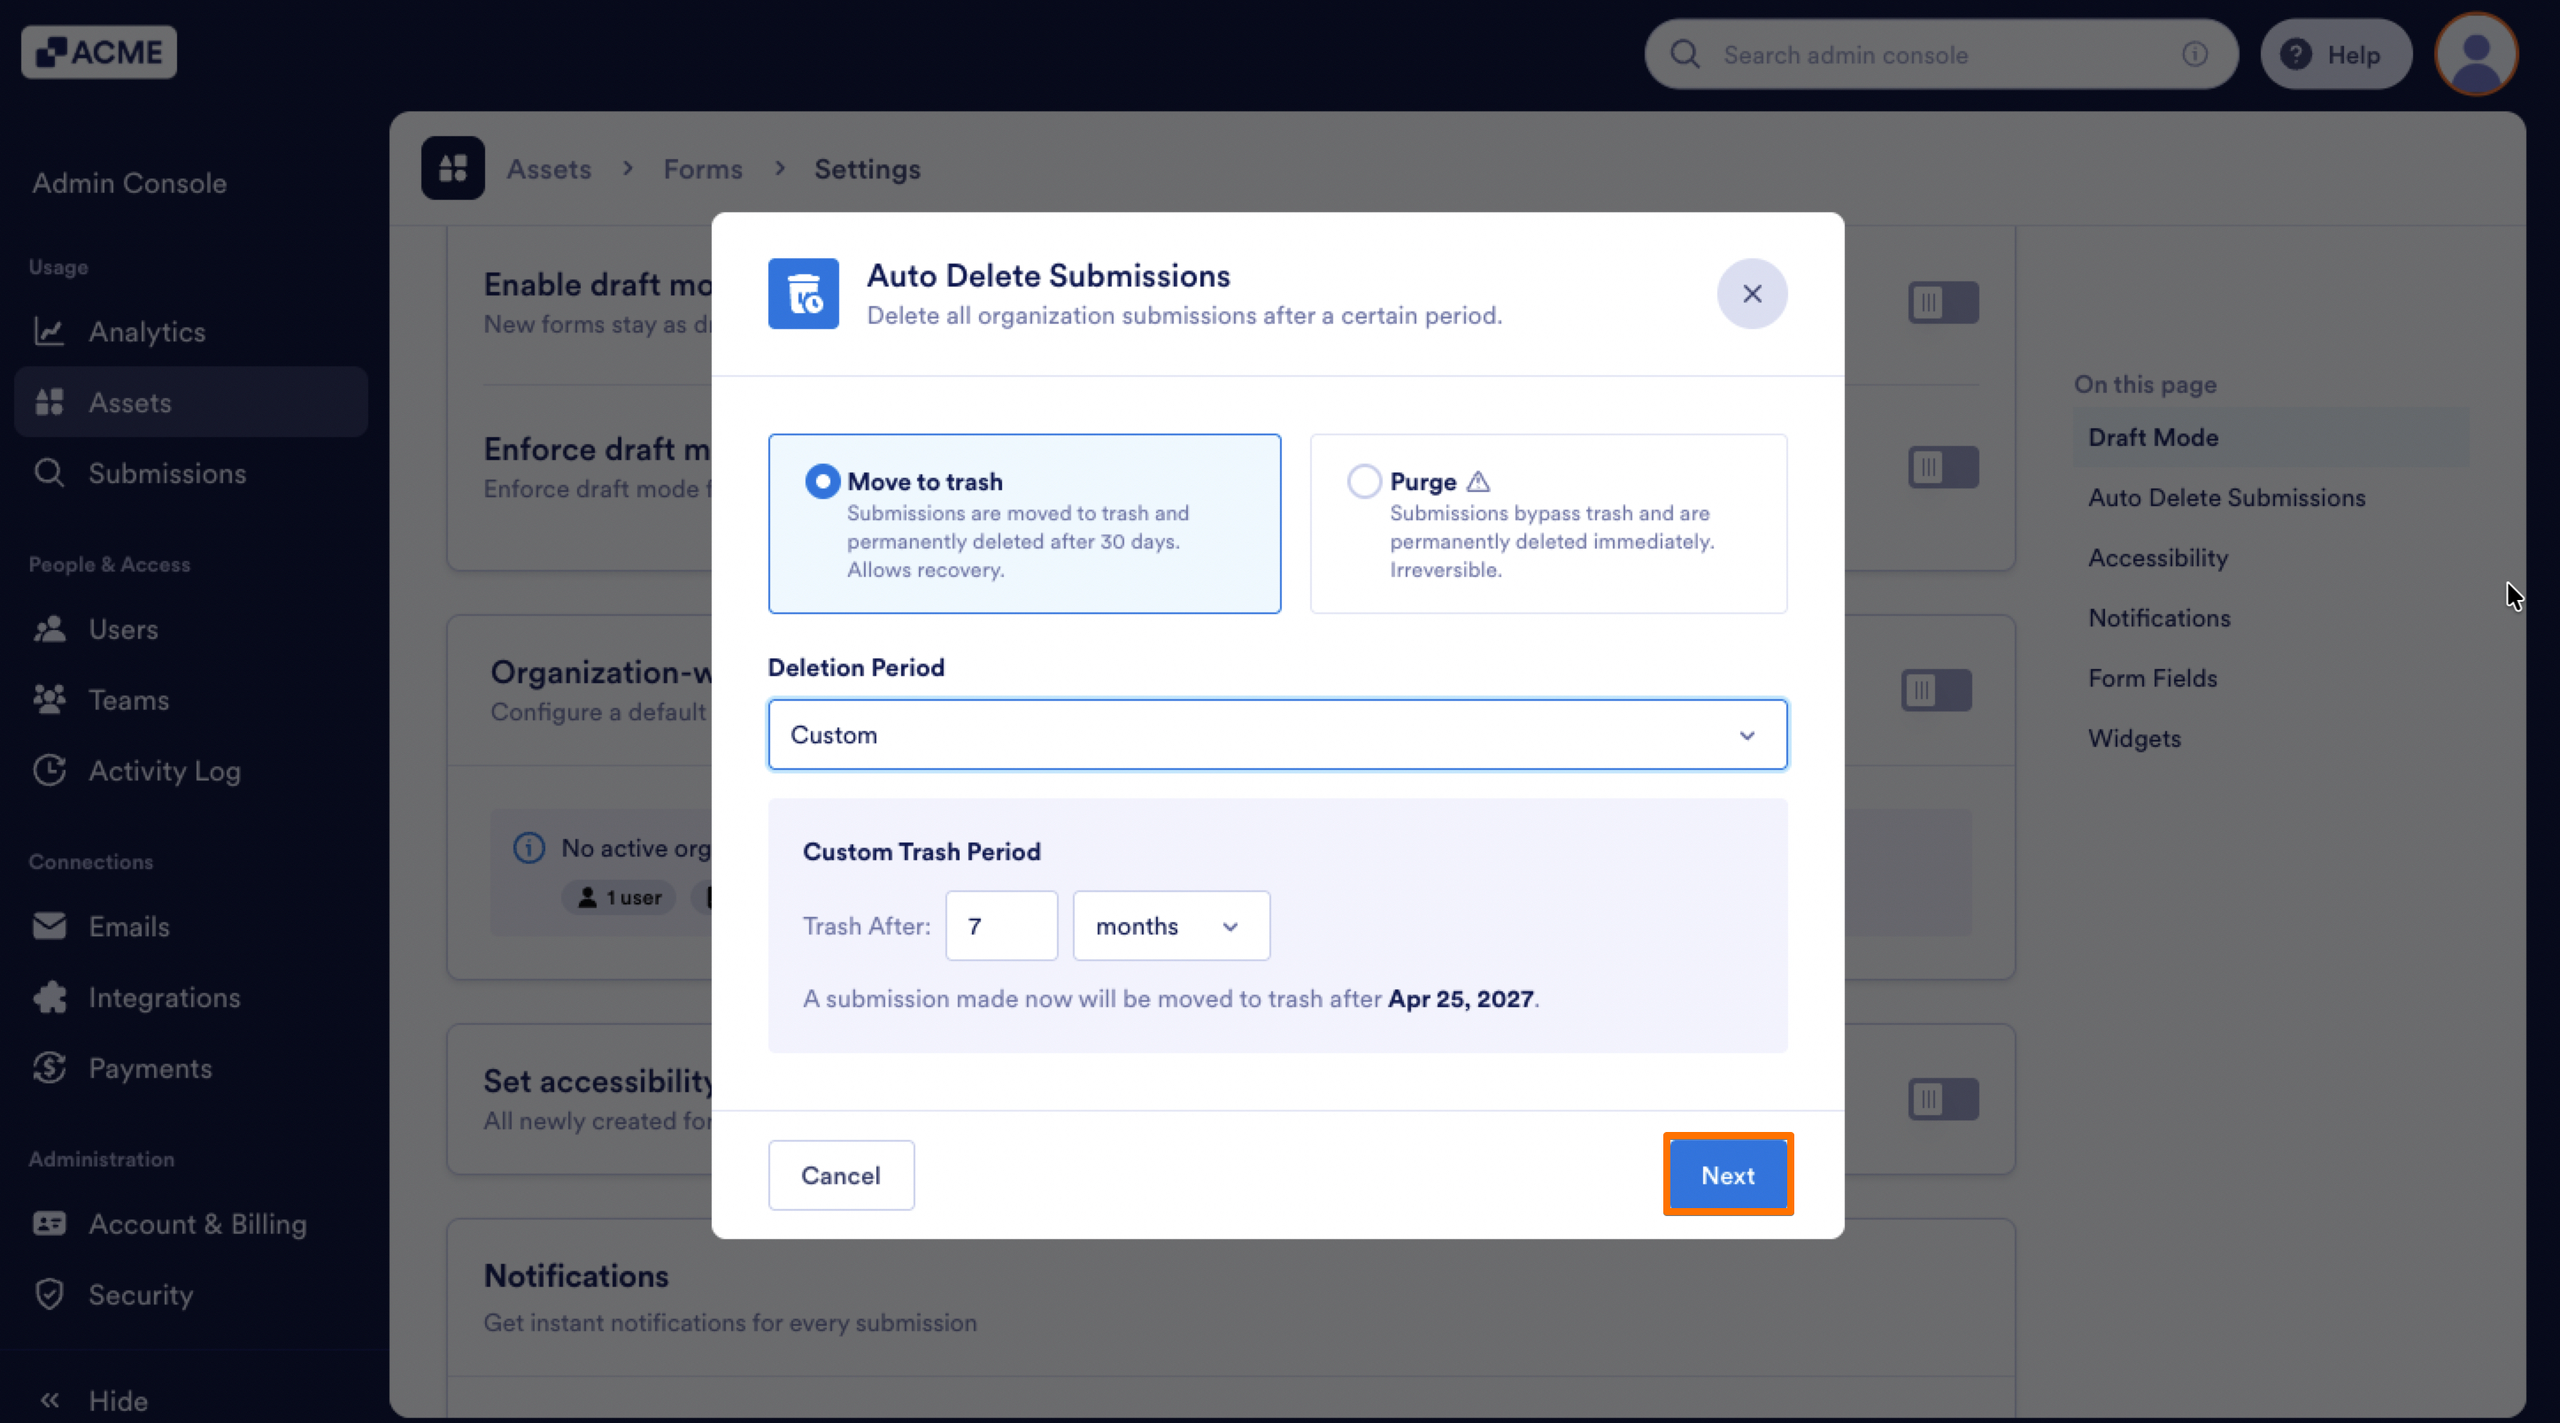The height and width of the screenshot is (1423, 2560).
Task: Open the Help button
Action: [x=2335, y=54]
